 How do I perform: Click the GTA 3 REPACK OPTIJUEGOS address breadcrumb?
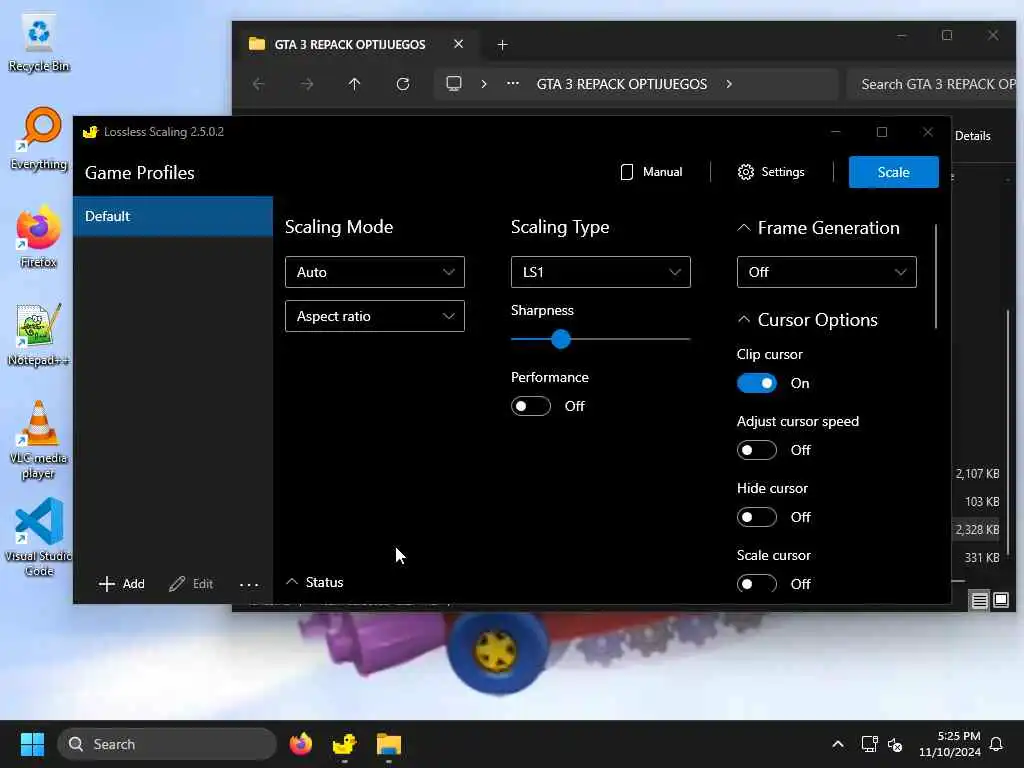[622, 84]
